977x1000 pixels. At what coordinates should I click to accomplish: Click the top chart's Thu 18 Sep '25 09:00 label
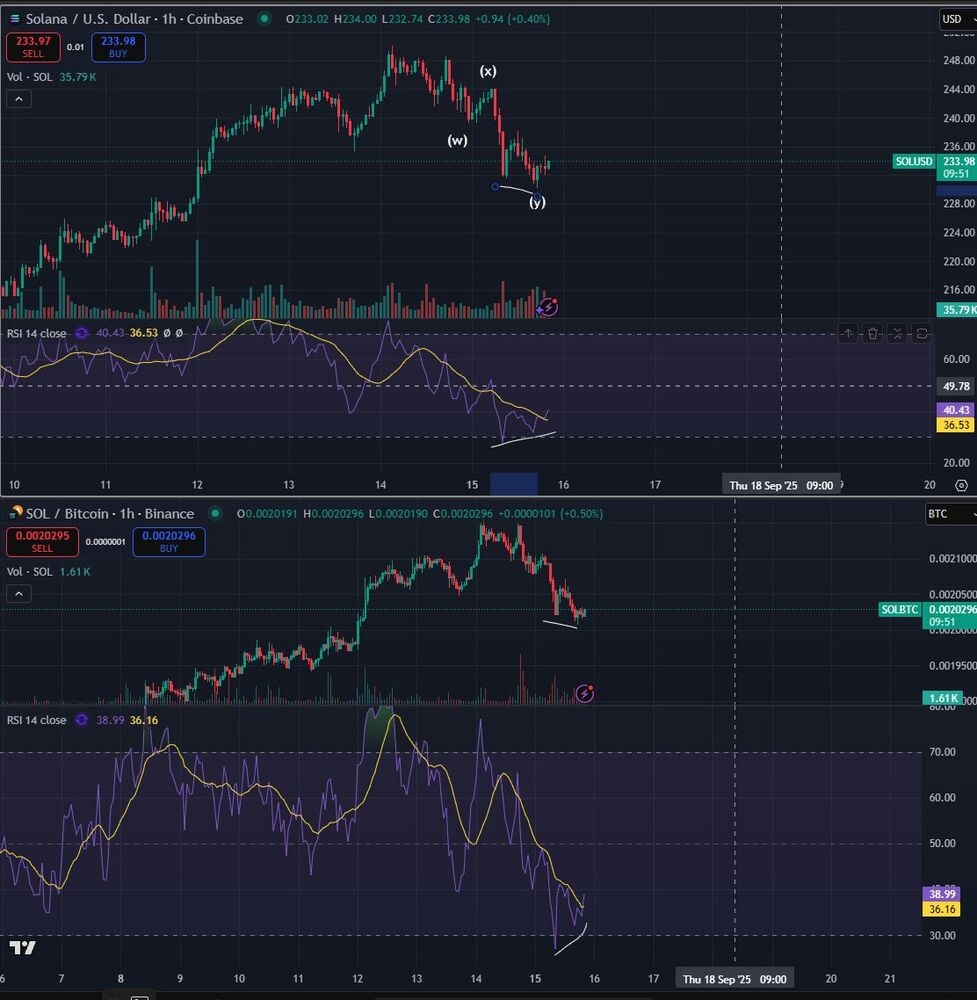point(781,485)
